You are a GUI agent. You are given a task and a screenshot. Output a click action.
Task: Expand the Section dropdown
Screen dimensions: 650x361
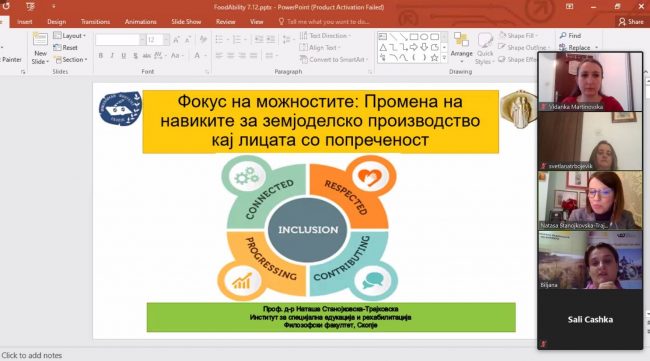[70, 60]
